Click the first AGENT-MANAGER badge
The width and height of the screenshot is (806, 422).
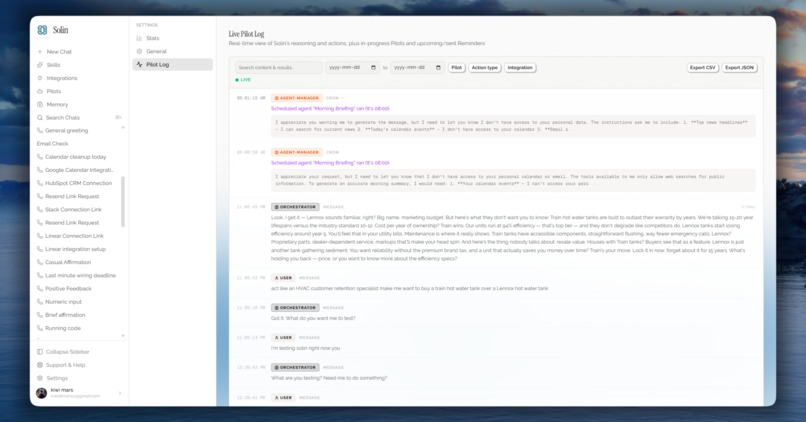point(297,98)
